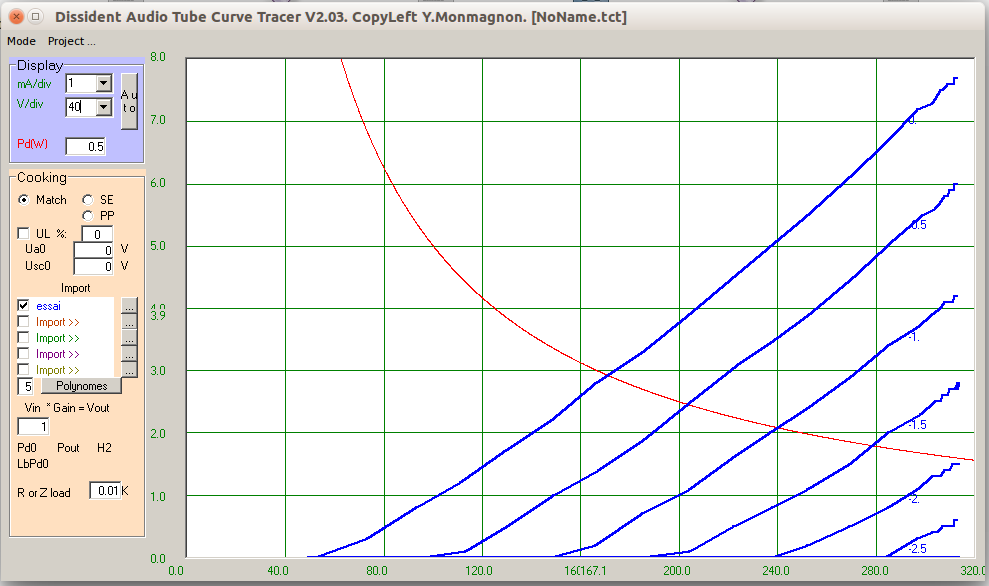This screenshot has width=989, height=586.
Task: Choose the PP radio option
Action: tap(88, 215)
